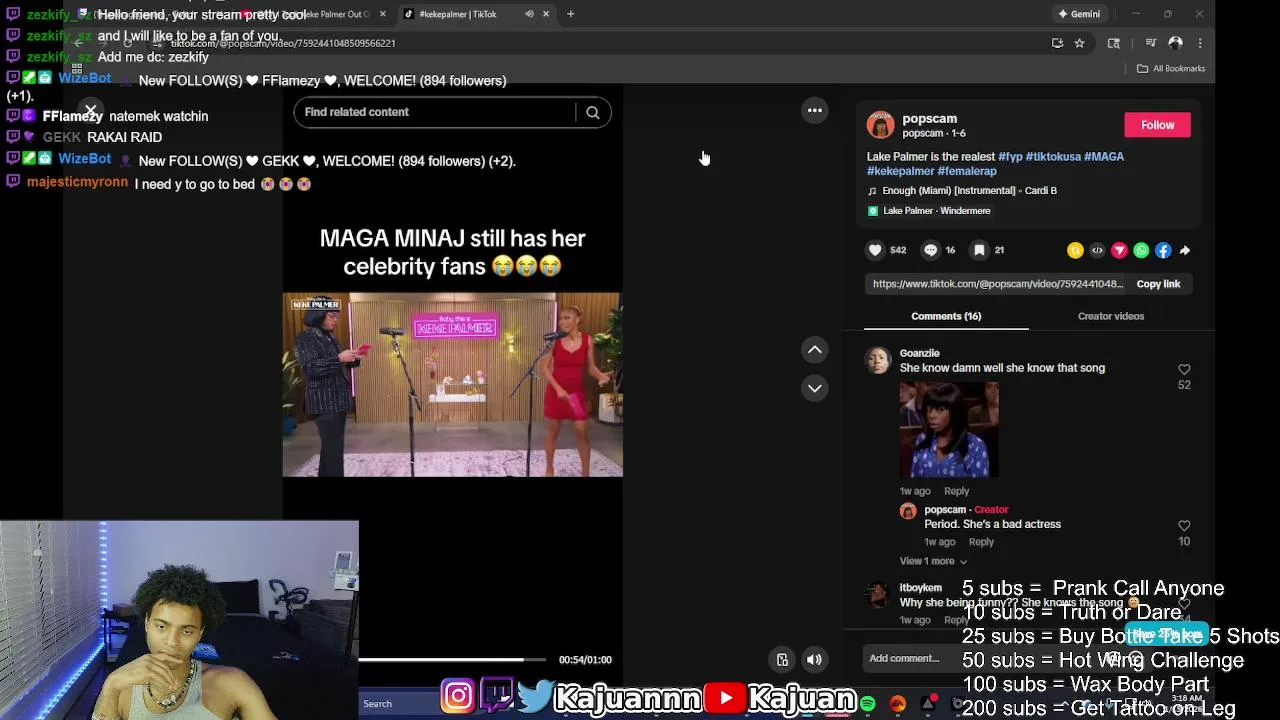Click the yellow repost icon

coord(1075,250)
